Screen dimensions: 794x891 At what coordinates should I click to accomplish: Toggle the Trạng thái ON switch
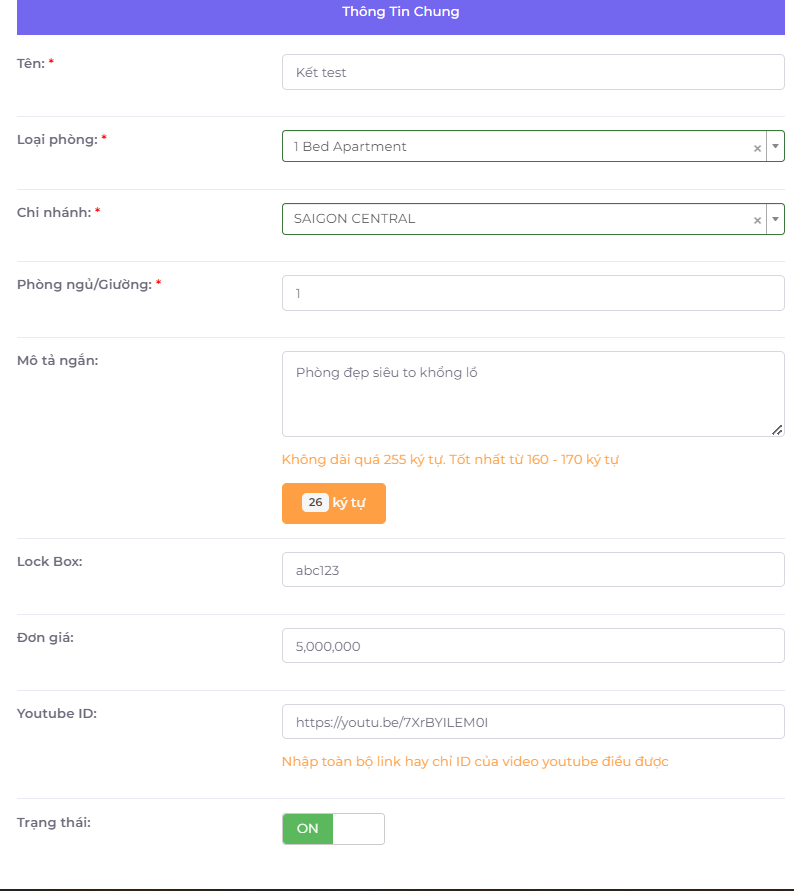tap(333, 829)
